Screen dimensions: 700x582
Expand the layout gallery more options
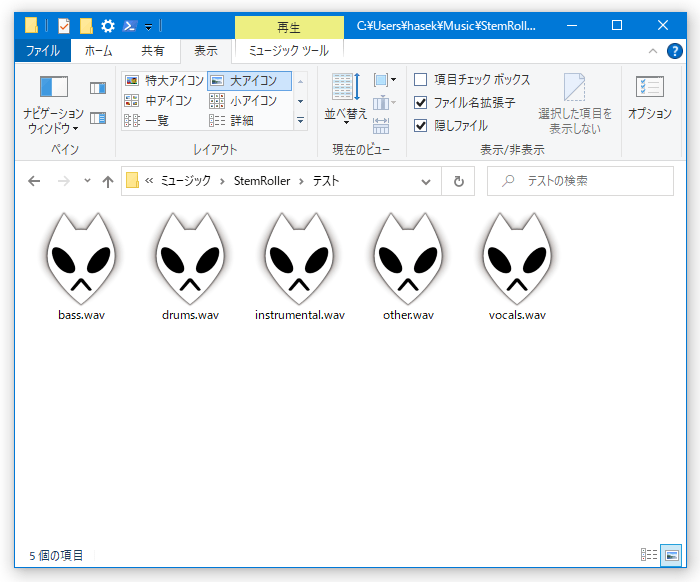(x=300, y=121)
